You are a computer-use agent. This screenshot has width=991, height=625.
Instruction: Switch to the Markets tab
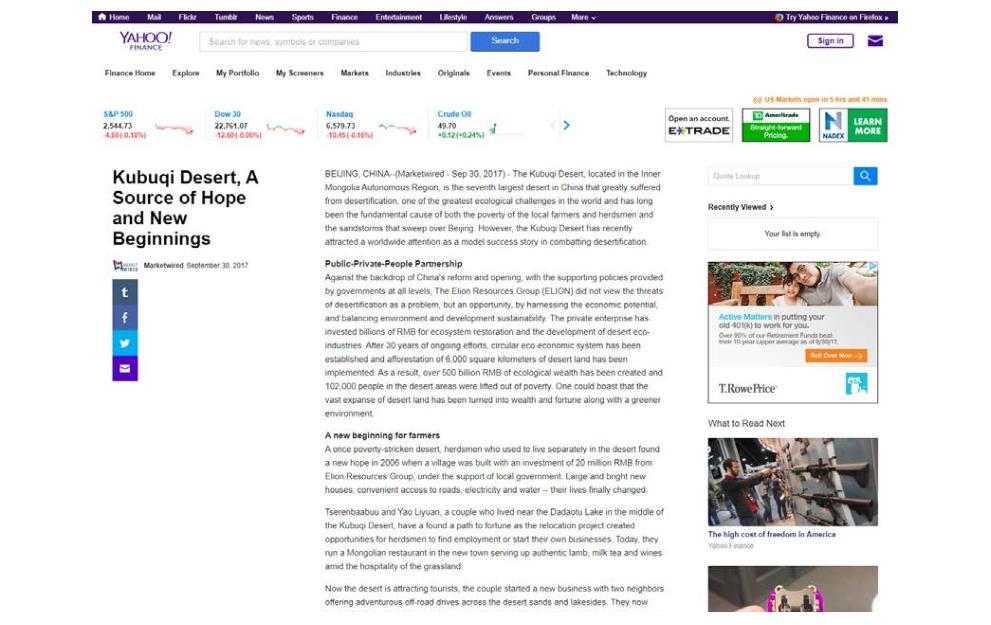pyautogui.click(x=355, y=73)
